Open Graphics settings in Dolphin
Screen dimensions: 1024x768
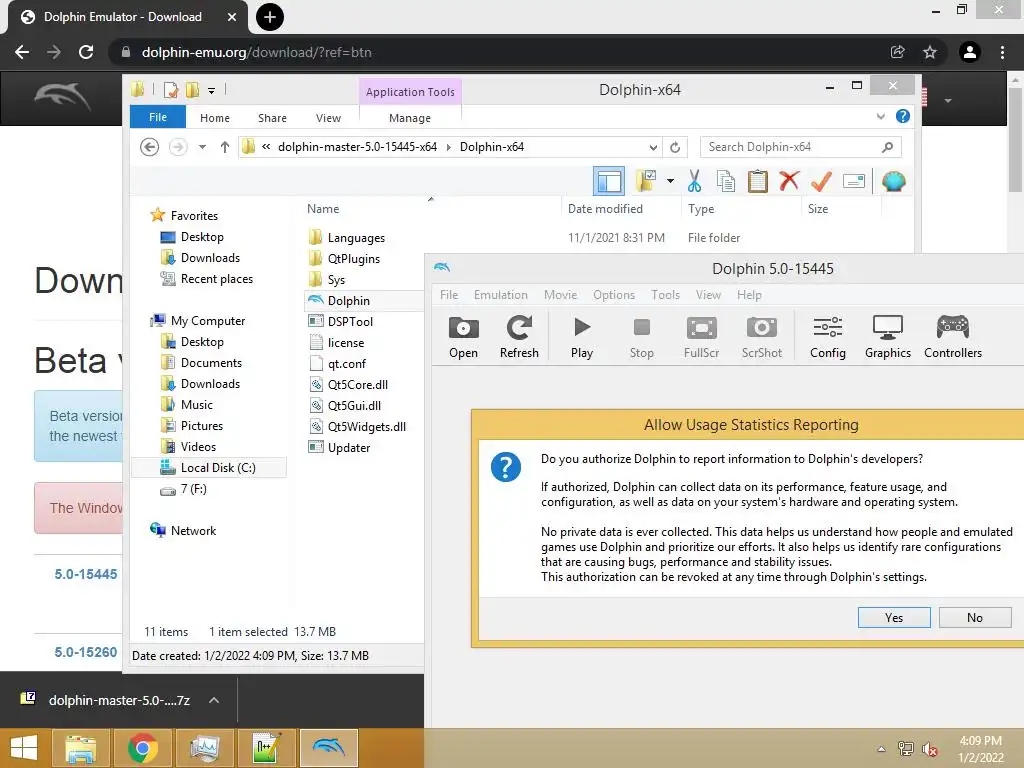tap(888, 336)
